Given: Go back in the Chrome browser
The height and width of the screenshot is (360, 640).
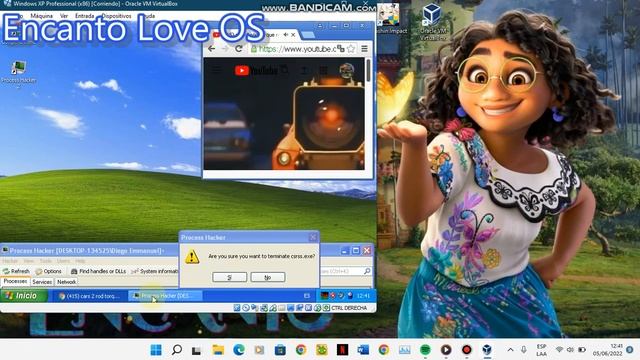Looking at the screenshot, I should pos(211,49).
